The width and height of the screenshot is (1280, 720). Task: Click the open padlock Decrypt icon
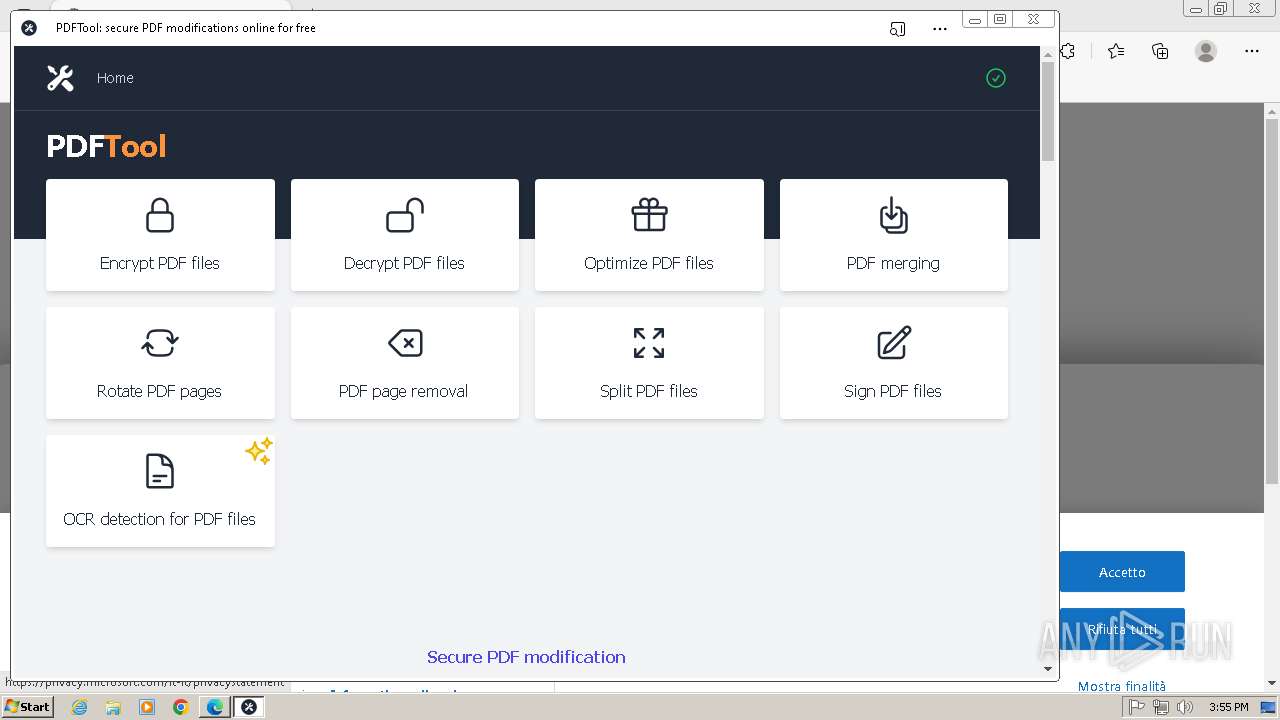404,215
